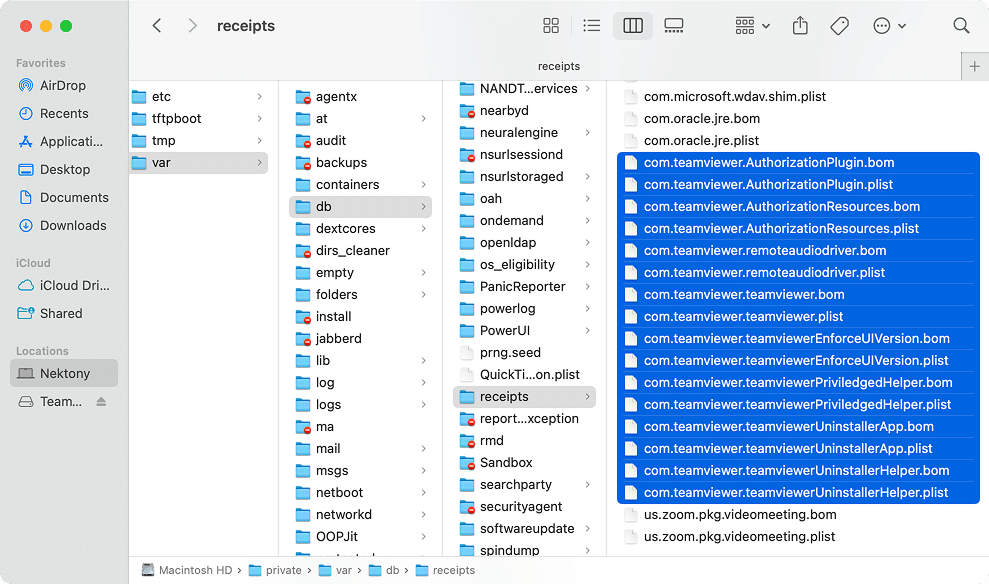The height and width of the screenshot is (584, 989).
Task: Open Documents in the sidebar
Action: (x=63, y=197)
